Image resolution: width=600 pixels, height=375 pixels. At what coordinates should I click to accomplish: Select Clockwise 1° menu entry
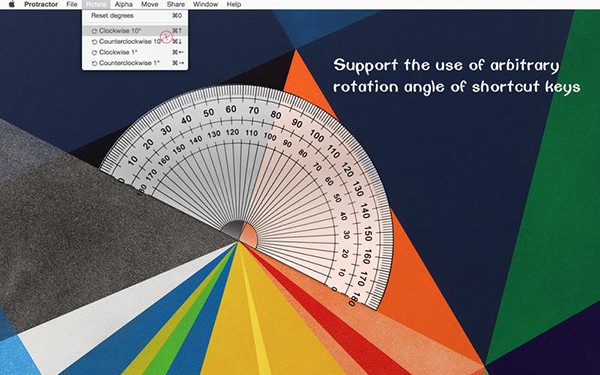coord(135,52)
